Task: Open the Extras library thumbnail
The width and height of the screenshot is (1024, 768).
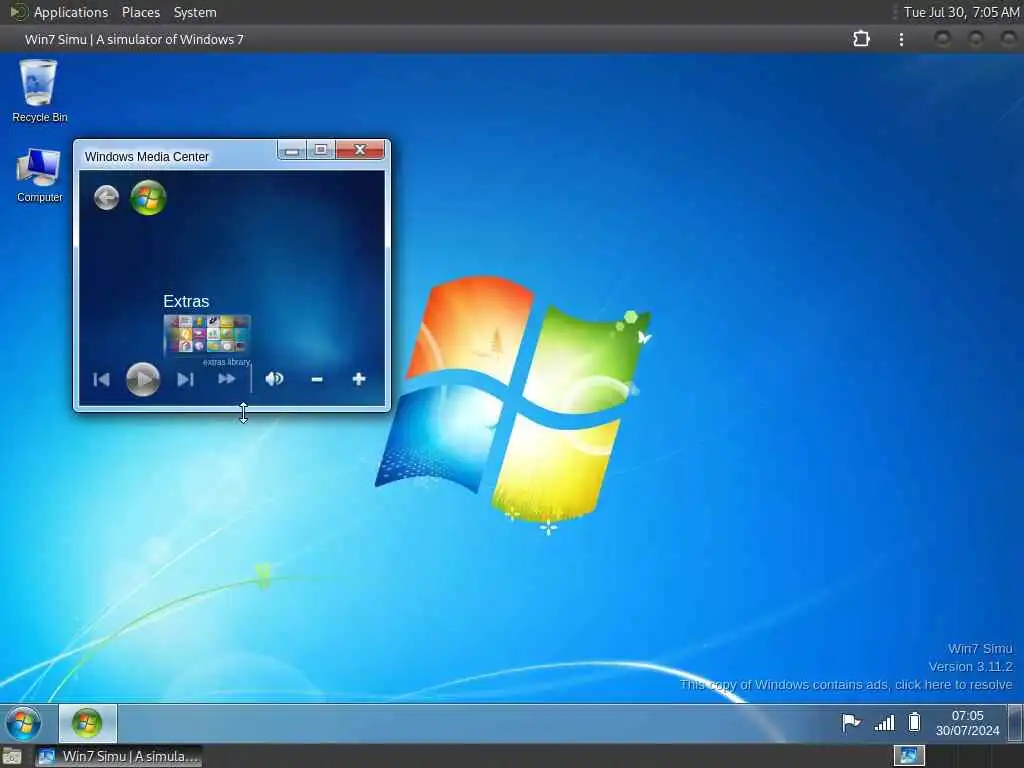Action: pyautogui.click(x=207, y=334)
